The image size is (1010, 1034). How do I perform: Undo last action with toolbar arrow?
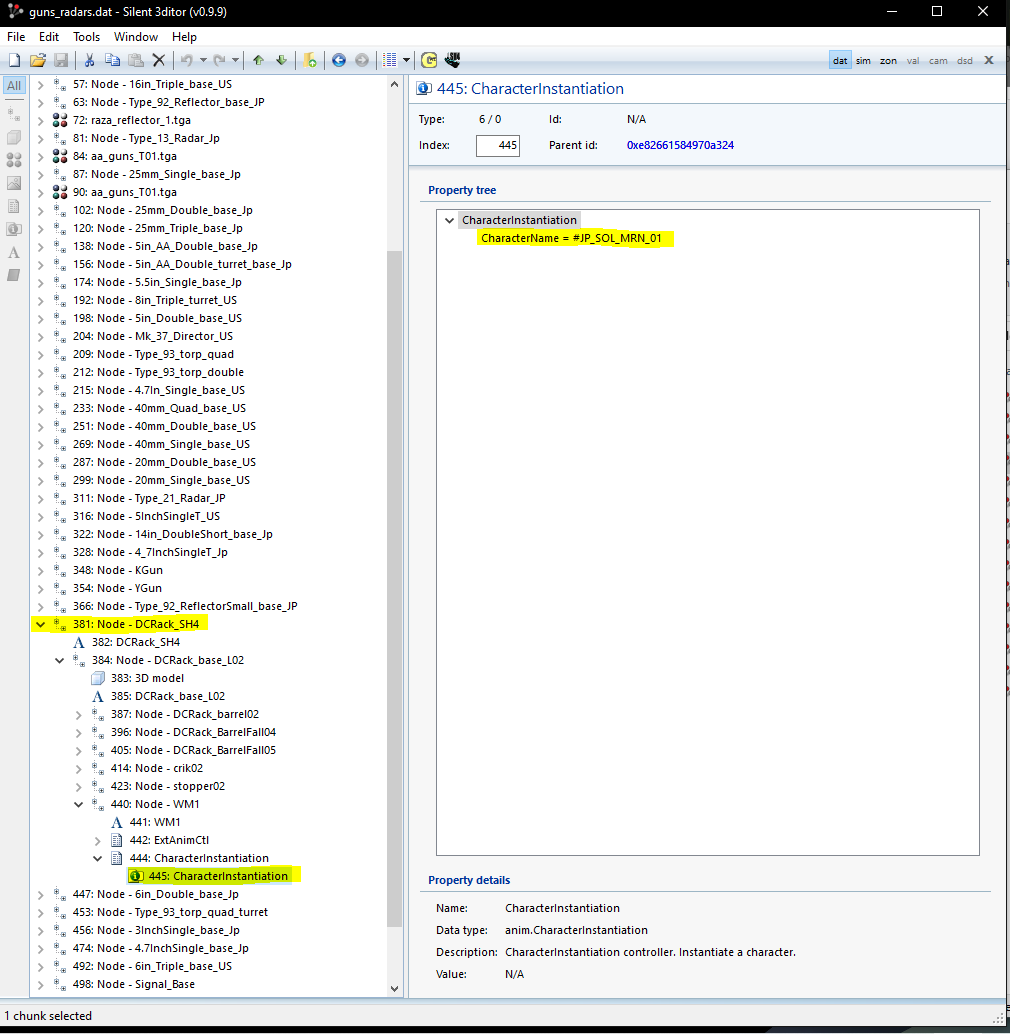[187, 61]
